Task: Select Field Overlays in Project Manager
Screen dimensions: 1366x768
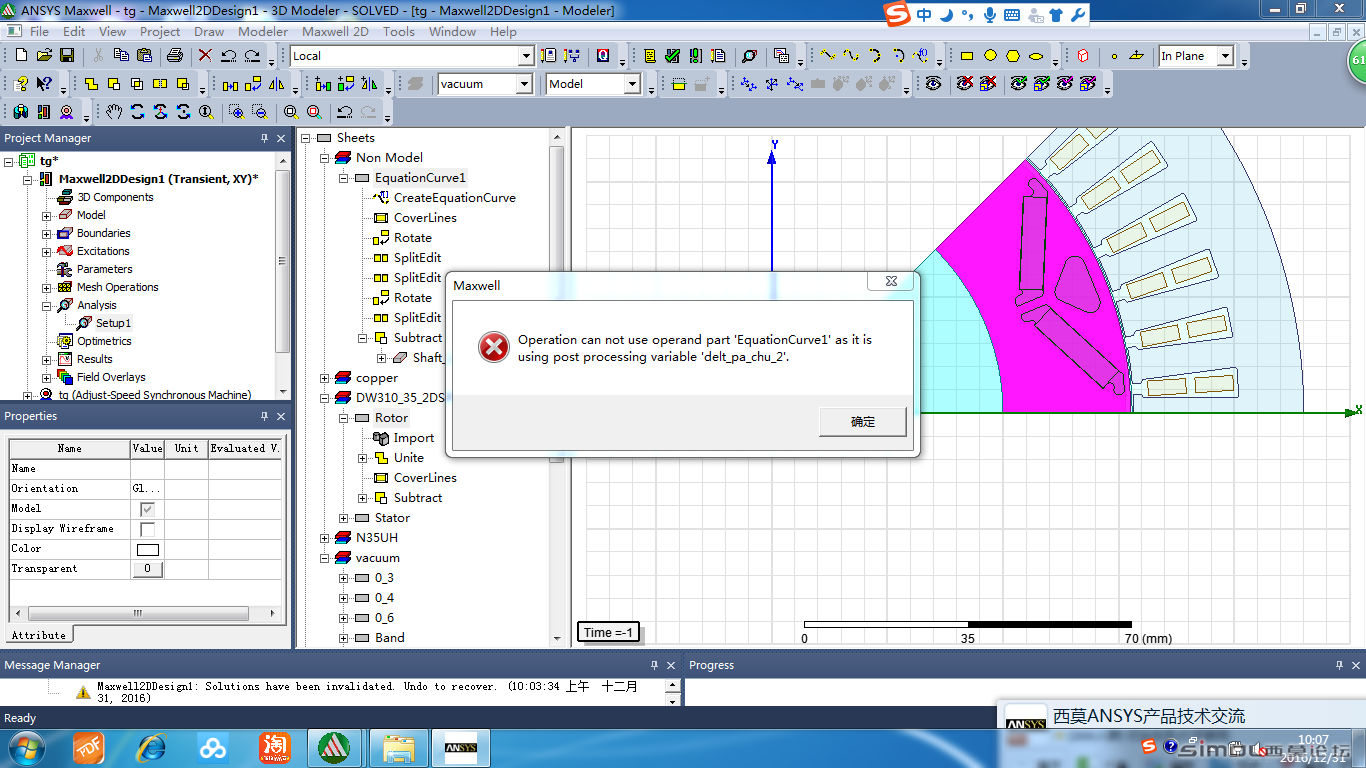Action: pos(111,377)
